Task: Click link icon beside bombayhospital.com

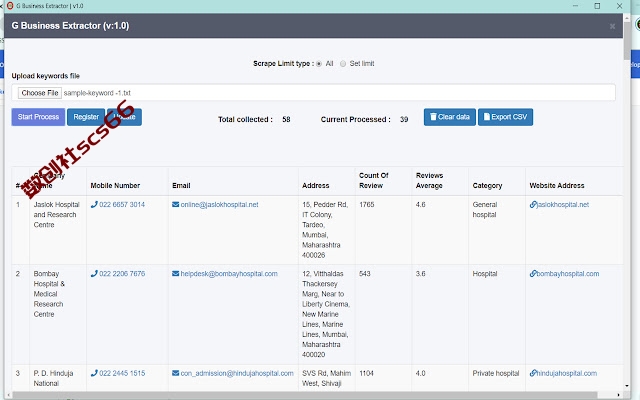Action: coord(533,273)
